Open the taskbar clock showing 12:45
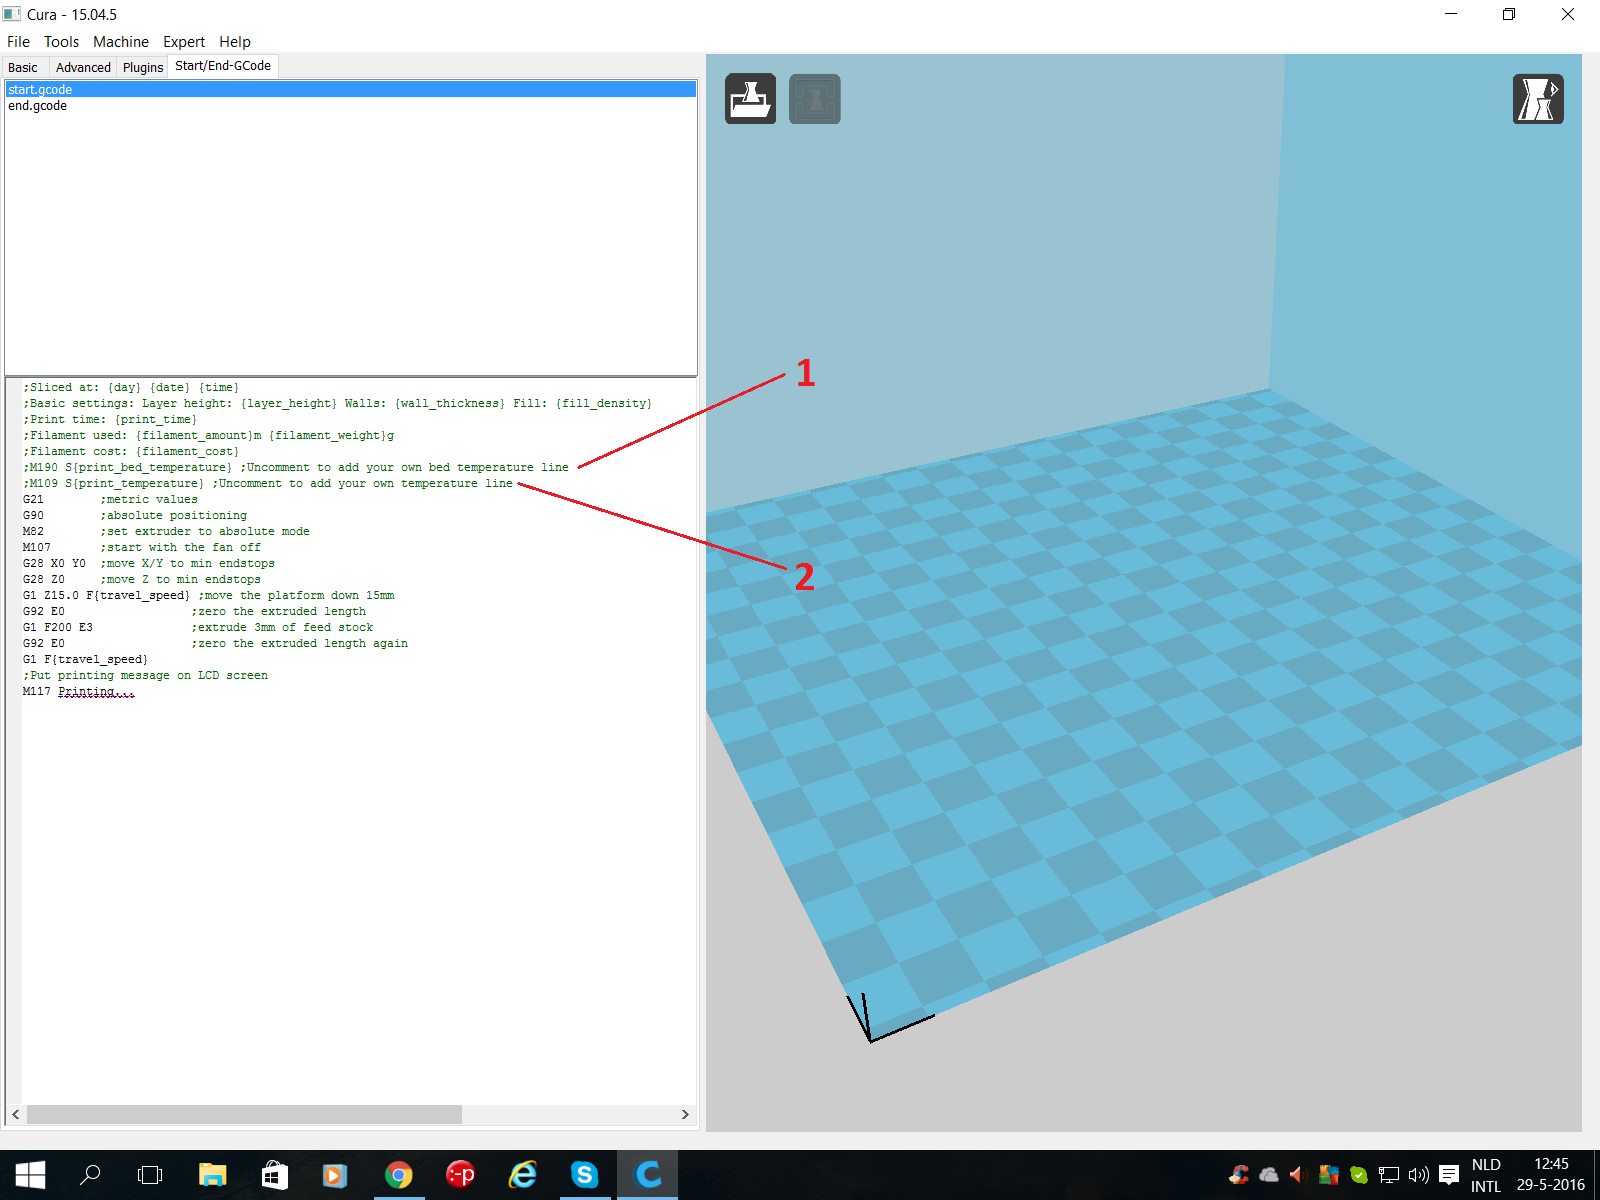The height and width of the screenshot is (1200, 1600). (1551, 1175)
